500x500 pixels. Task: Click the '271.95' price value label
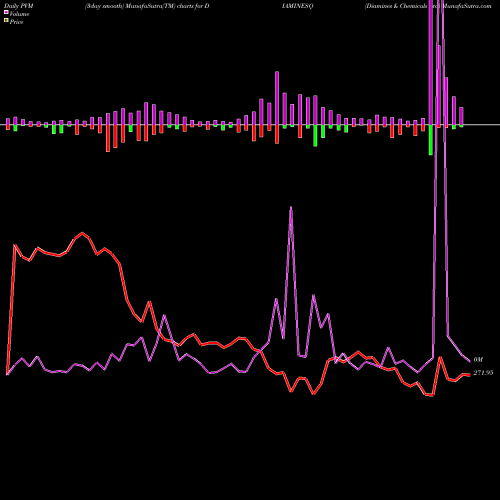483,373
